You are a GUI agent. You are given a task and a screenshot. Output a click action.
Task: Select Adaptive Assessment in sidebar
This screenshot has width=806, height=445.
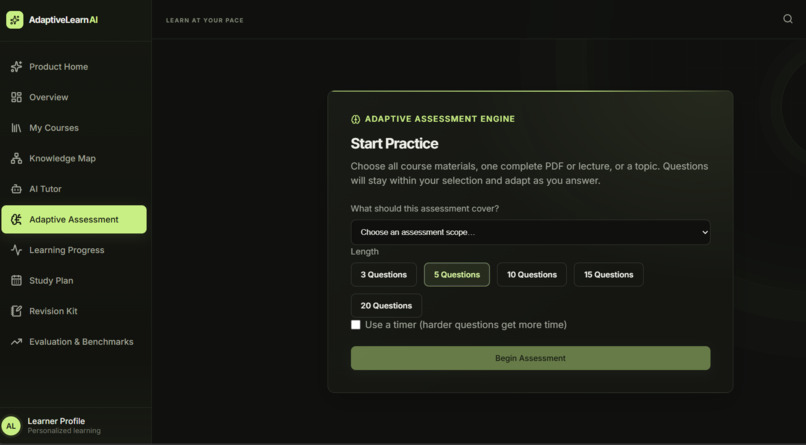pyautogui.click(x=74, y=219)
